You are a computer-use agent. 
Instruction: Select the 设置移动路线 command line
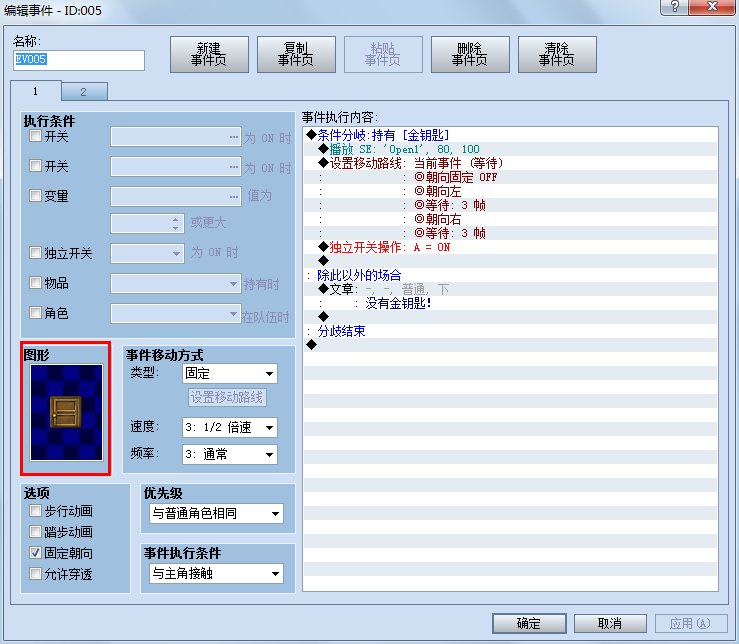click(x=510, y=163)
